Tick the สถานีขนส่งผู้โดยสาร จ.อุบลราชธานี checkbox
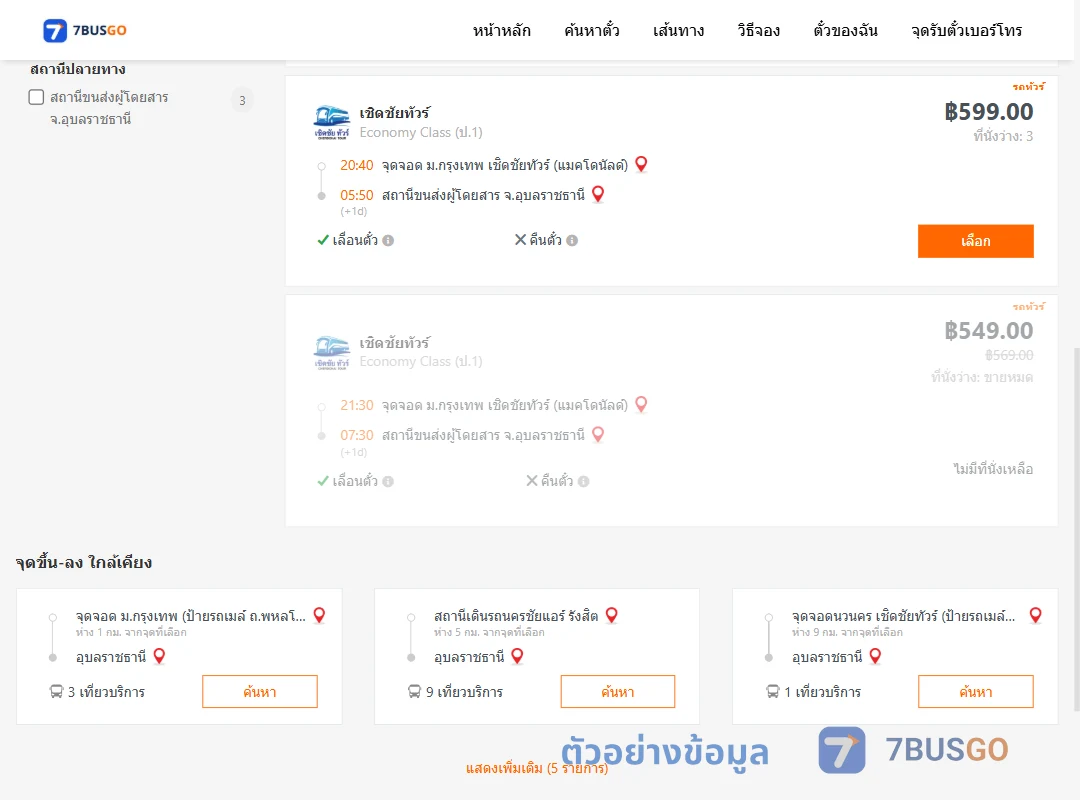The image size is (1080, 800). [x=37, y=97]
